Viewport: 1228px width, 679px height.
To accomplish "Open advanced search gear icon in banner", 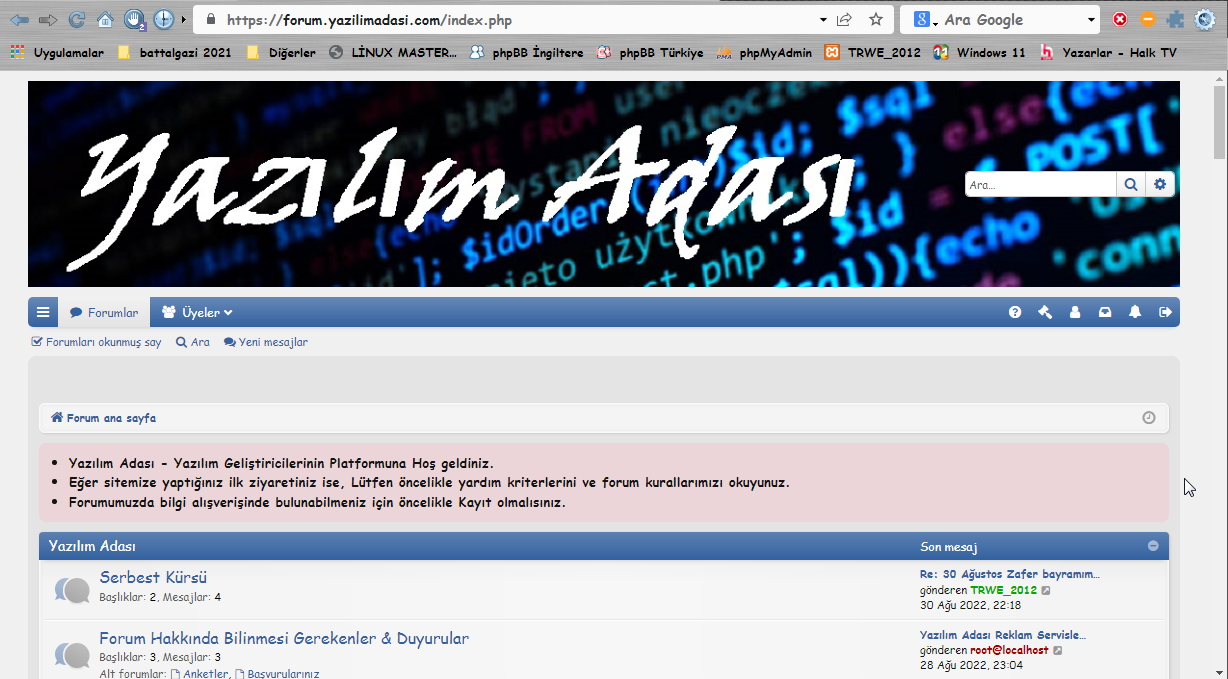I will (x=1160, y=185).
